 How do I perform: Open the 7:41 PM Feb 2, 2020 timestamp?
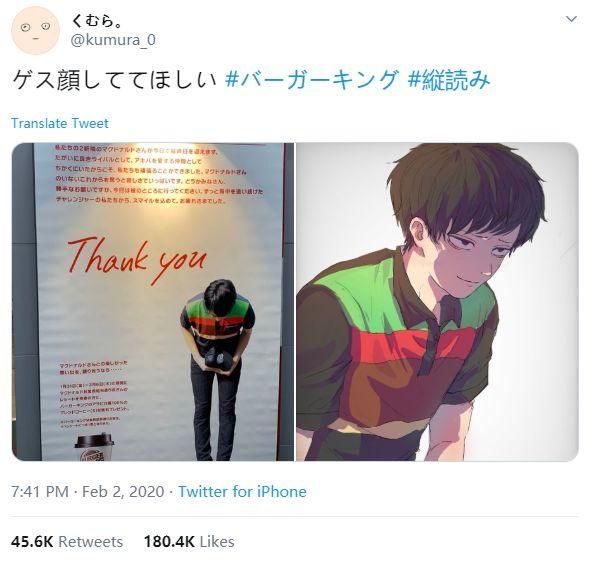coord(88,491)
